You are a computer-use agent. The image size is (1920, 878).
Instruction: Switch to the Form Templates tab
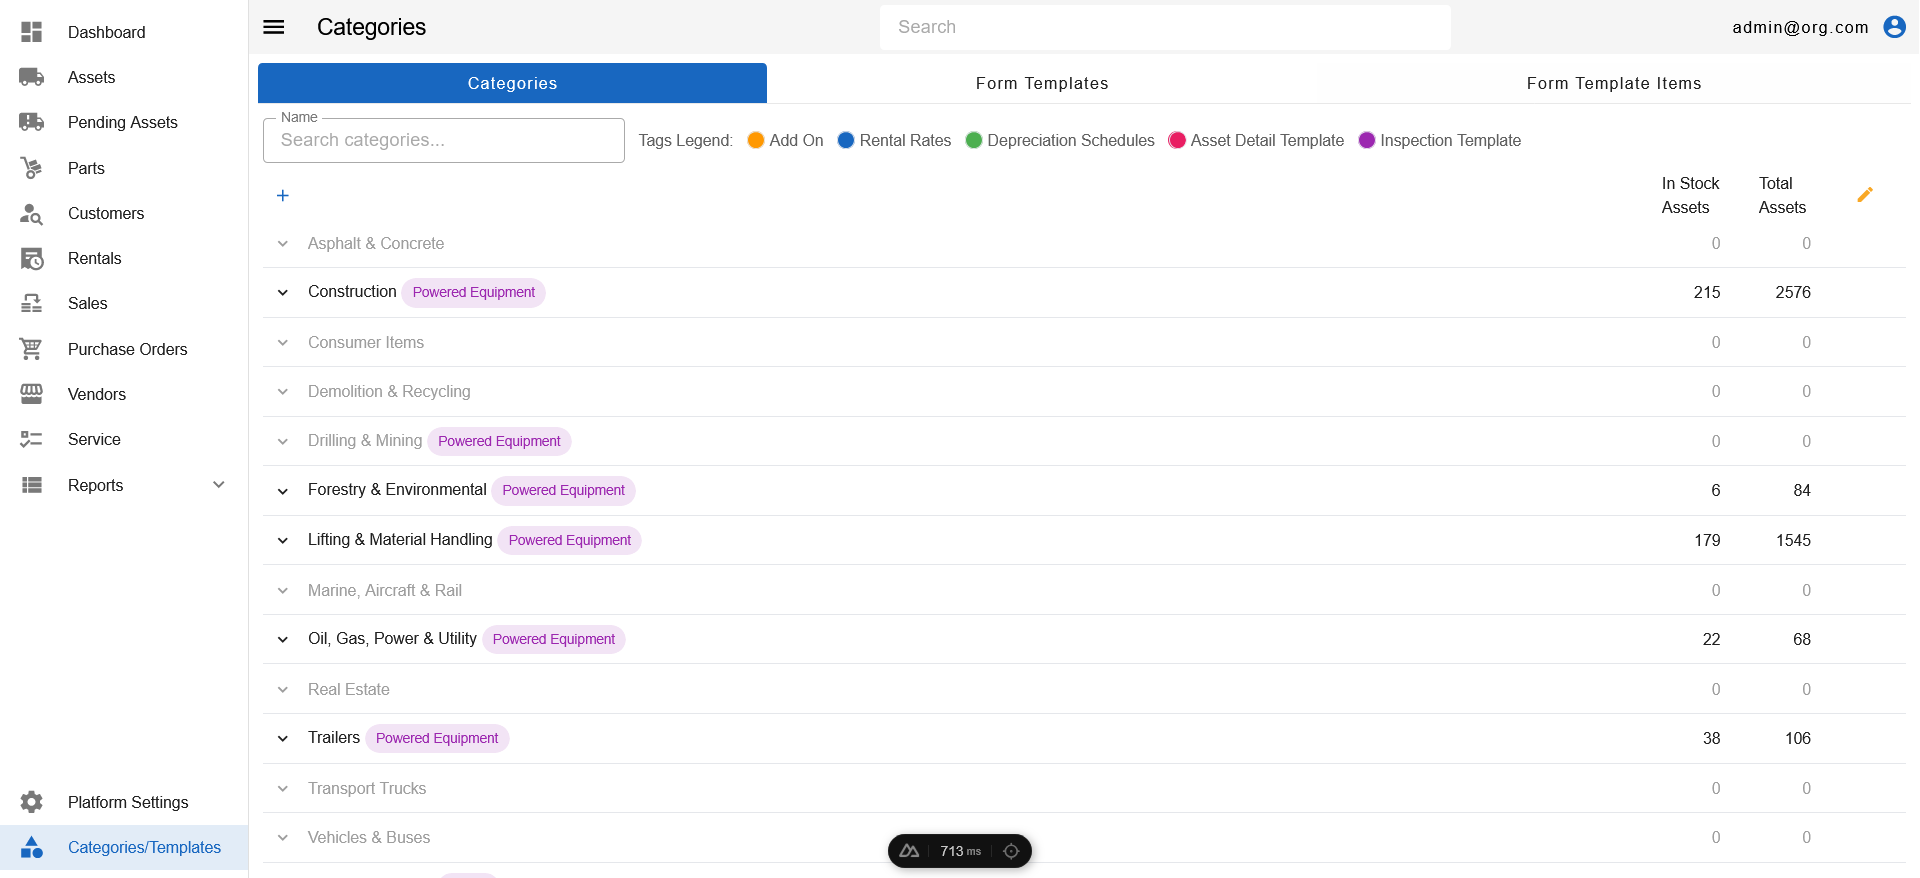[x=1041, y=83]
